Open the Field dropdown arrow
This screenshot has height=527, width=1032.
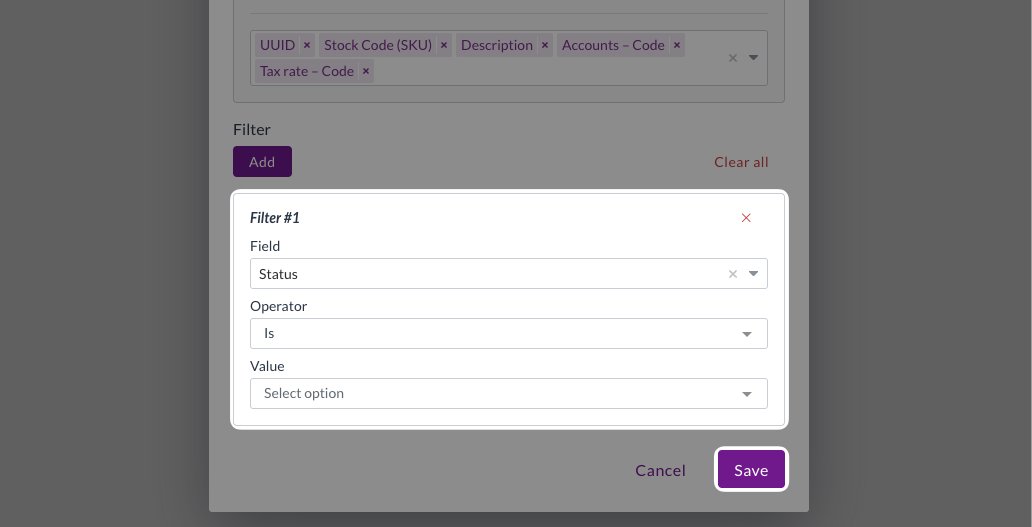754,274
